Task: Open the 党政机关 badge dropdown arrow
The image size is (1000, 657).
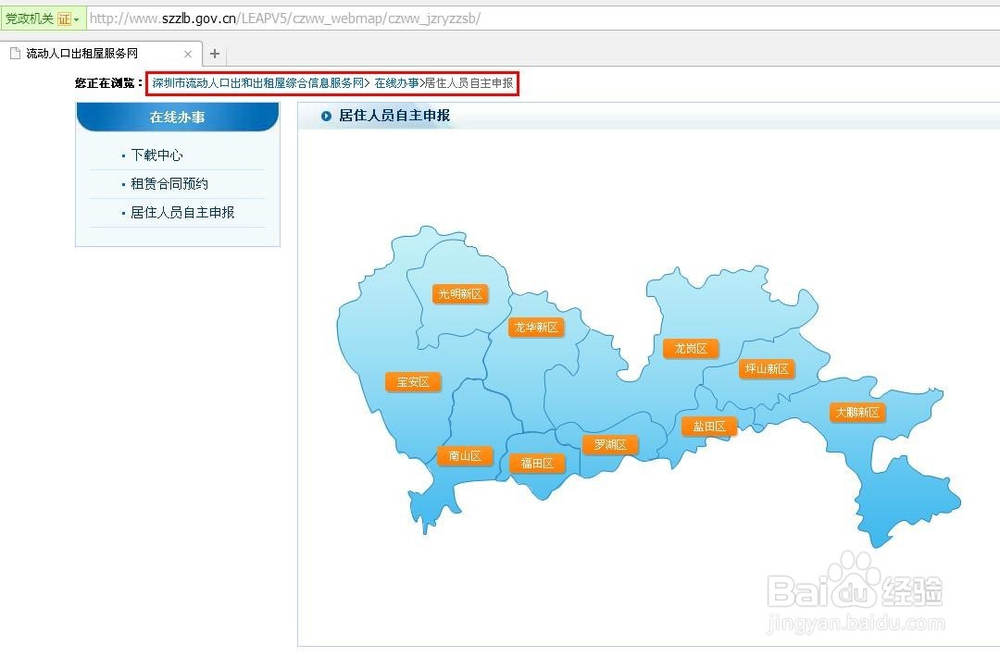Action: [74, 17]
